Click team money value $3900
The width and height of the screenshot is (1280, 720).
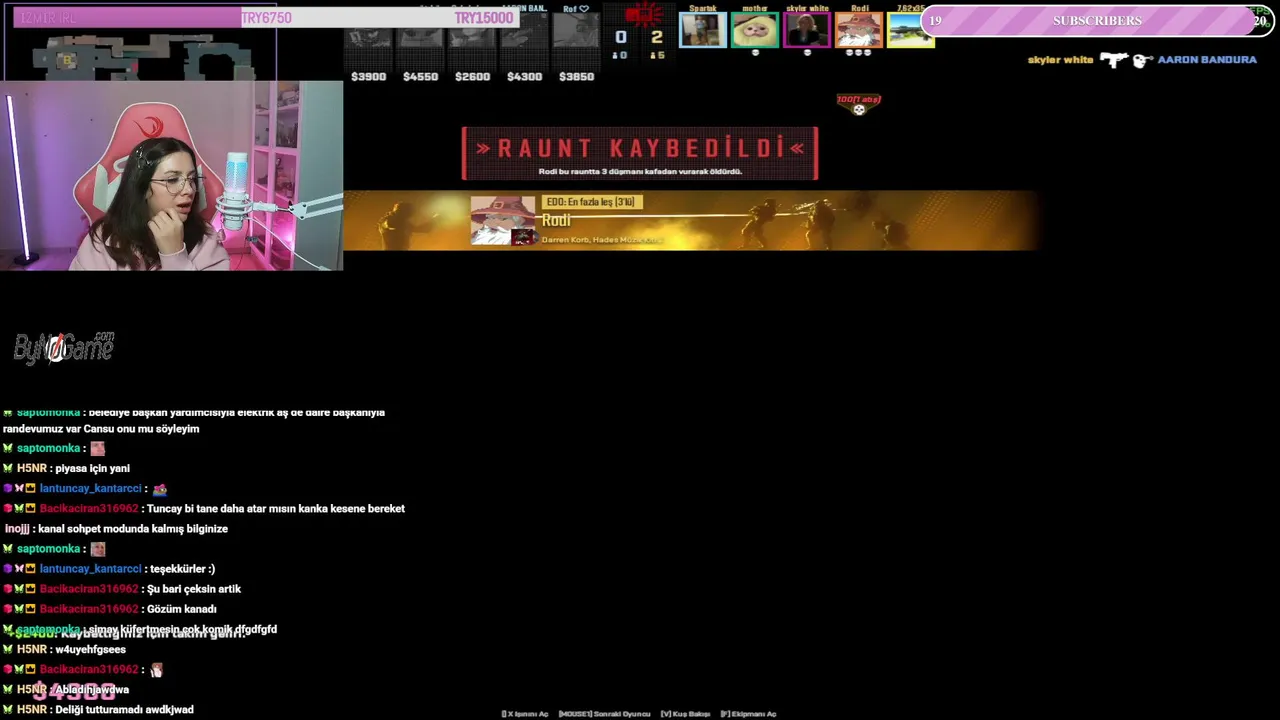click(368, 77)
